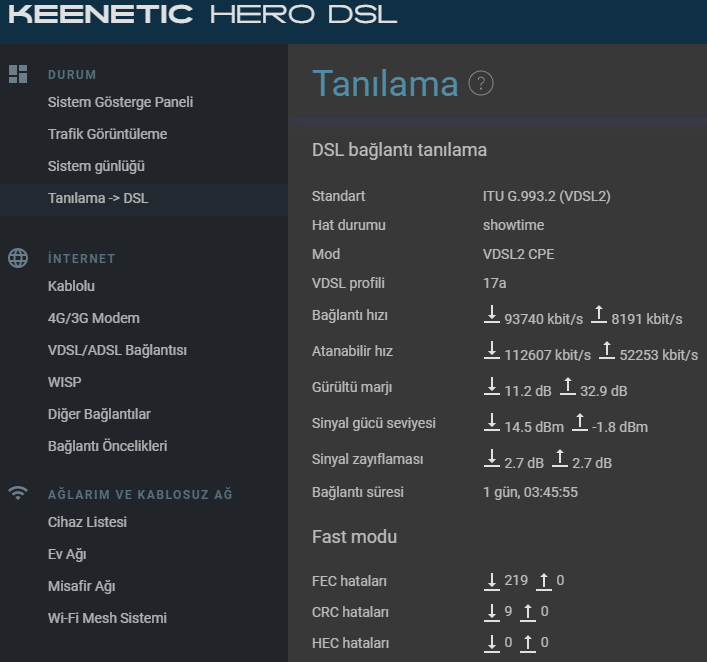This screenshot has height=662, width=707.
Task: Go to Wi-Fi Mesh Sistemi
Action: pos(107,618)
